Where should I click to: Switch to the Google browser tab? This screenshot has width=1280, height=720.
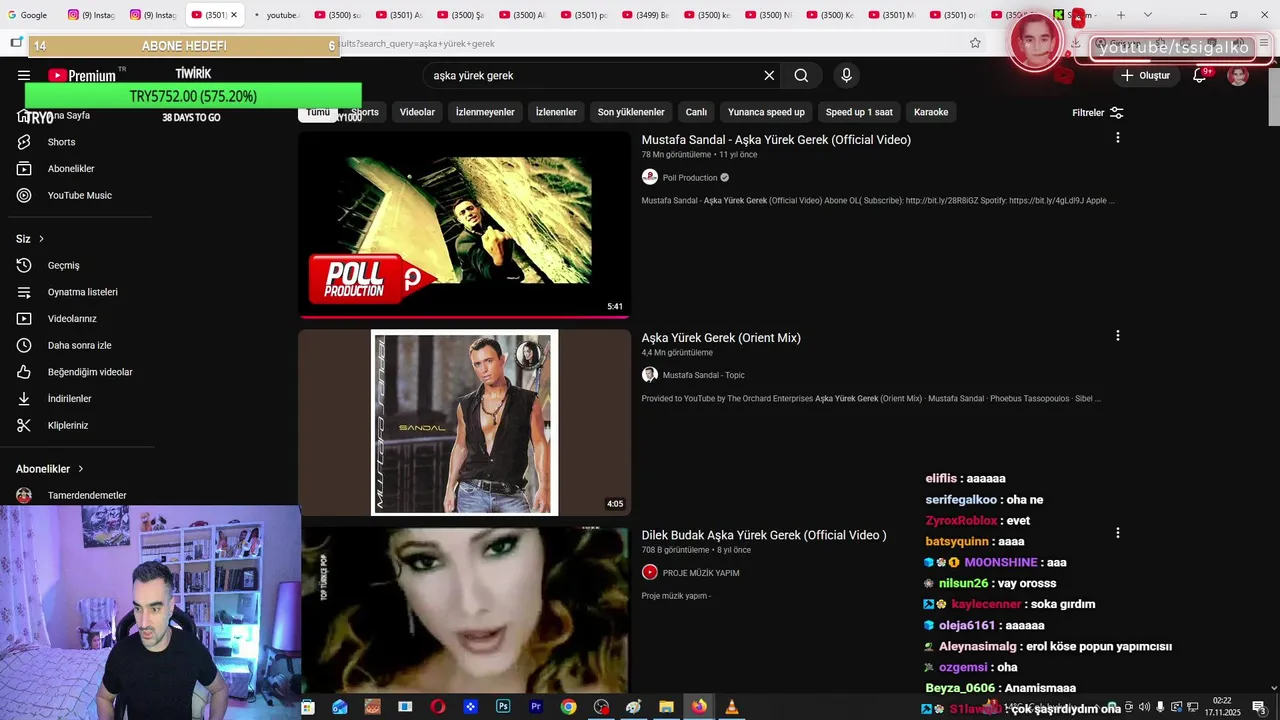[28, 15]
